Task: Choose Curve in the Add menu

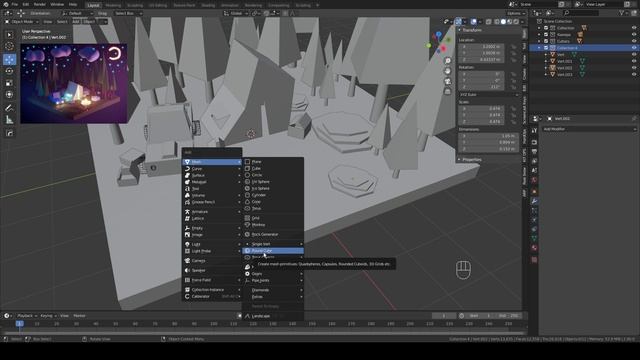Action: tap(212, 169)
